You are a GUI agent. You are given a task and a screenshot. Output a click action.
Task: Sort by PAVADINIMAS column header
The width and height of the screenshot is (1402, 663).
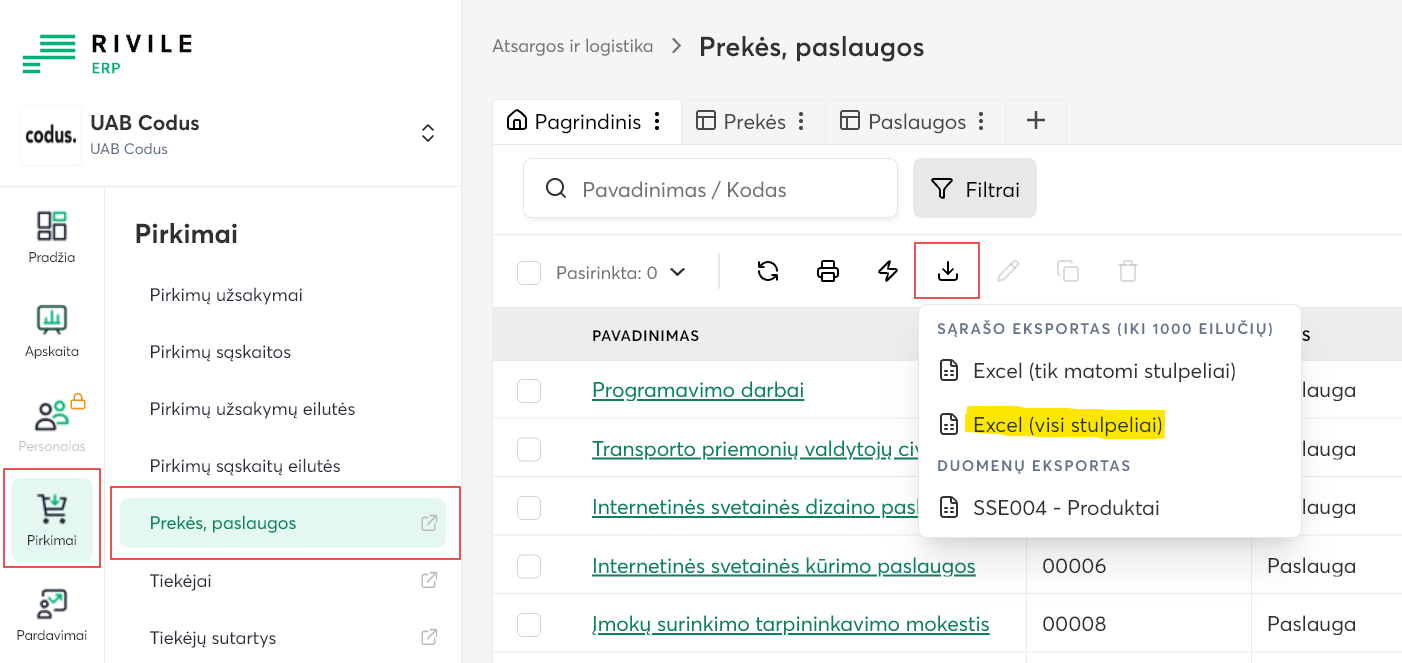(645, 335)
